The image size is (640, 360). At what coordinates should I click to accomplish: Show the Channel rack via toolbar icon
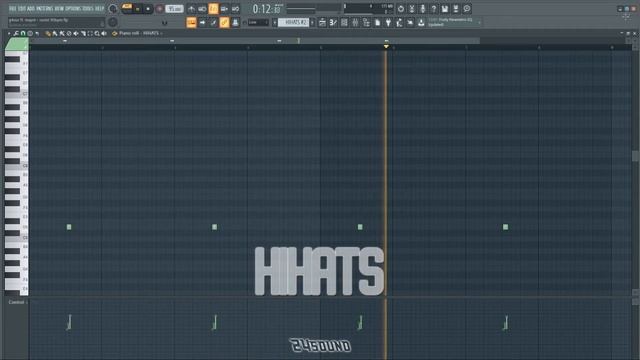344,22
